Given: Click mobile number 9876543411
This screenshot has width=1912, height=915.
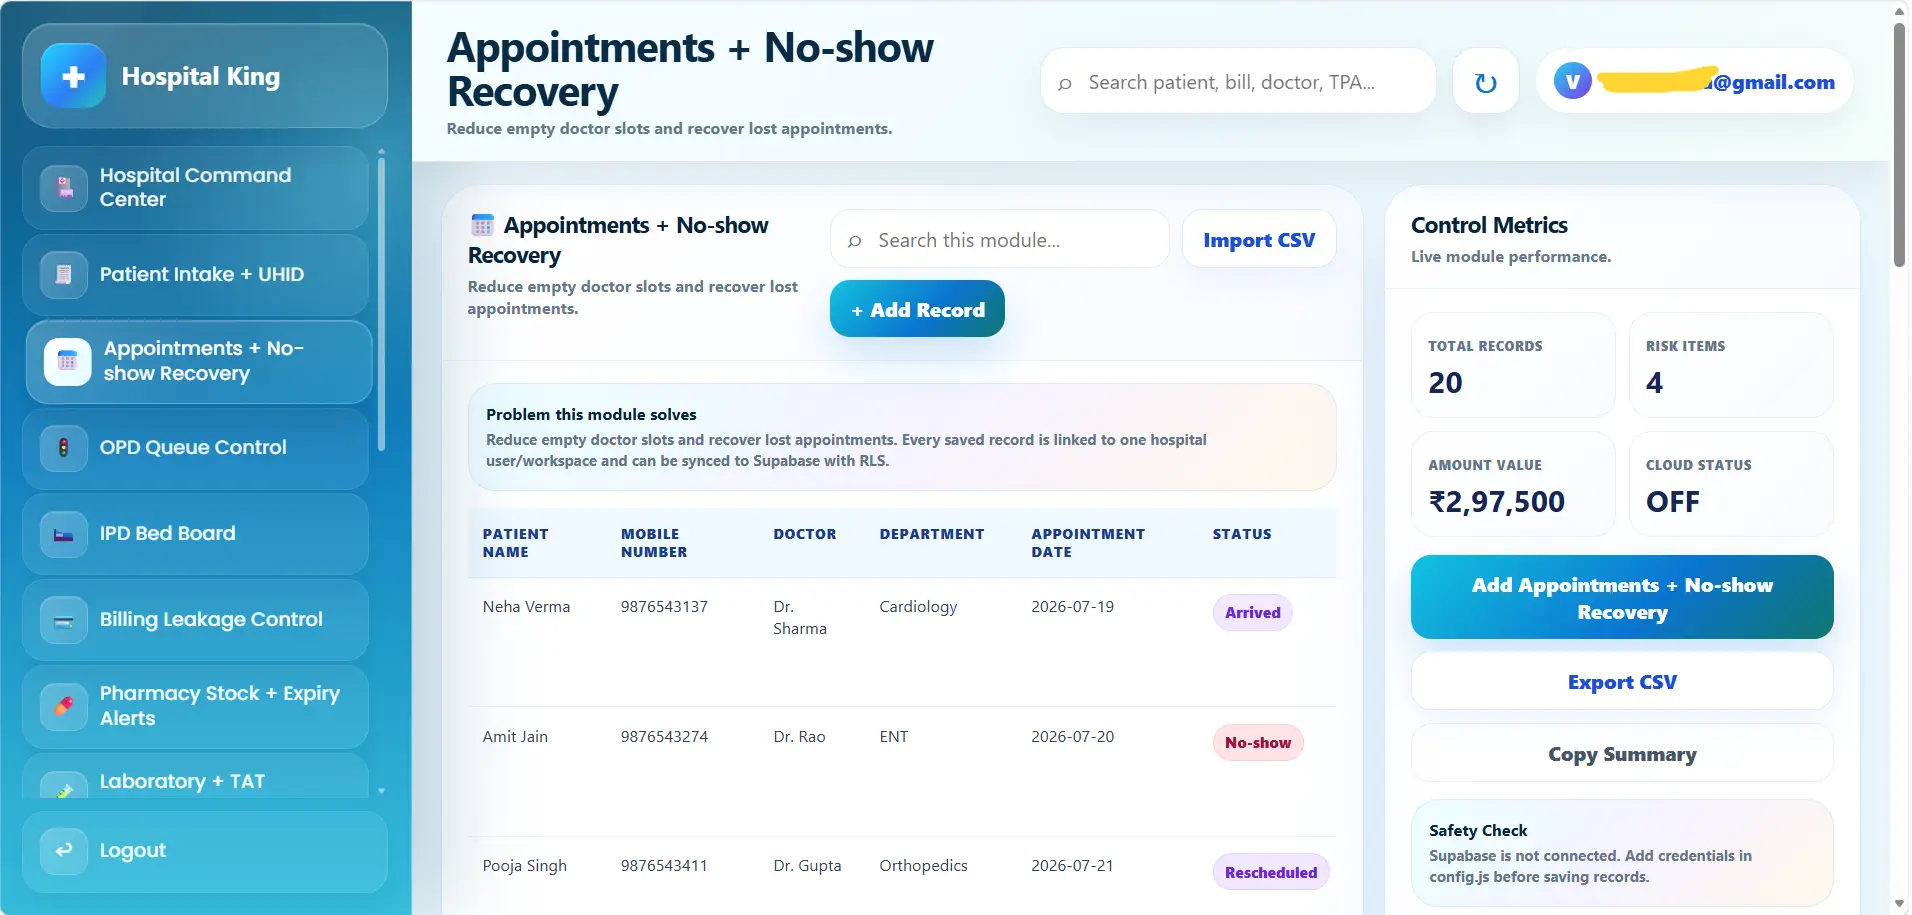Looking at the screenshot, I should (x=664, y=866).
